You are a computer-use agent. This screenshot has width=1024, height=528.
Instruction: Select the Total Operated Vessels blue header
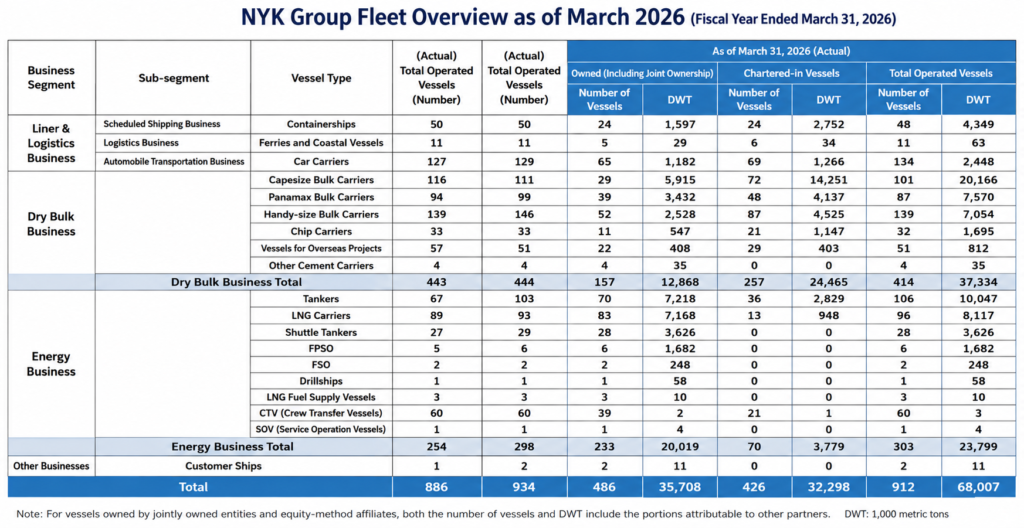941,73
